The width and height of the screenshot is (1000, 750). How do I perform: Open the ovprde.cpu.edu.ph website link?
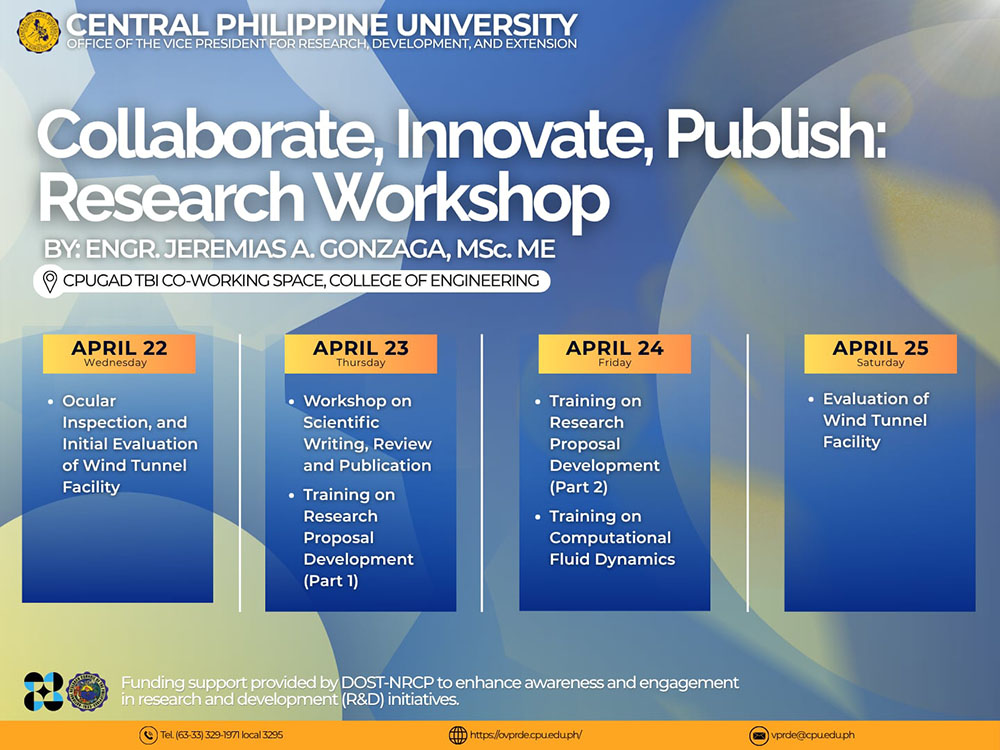(525, 735)
